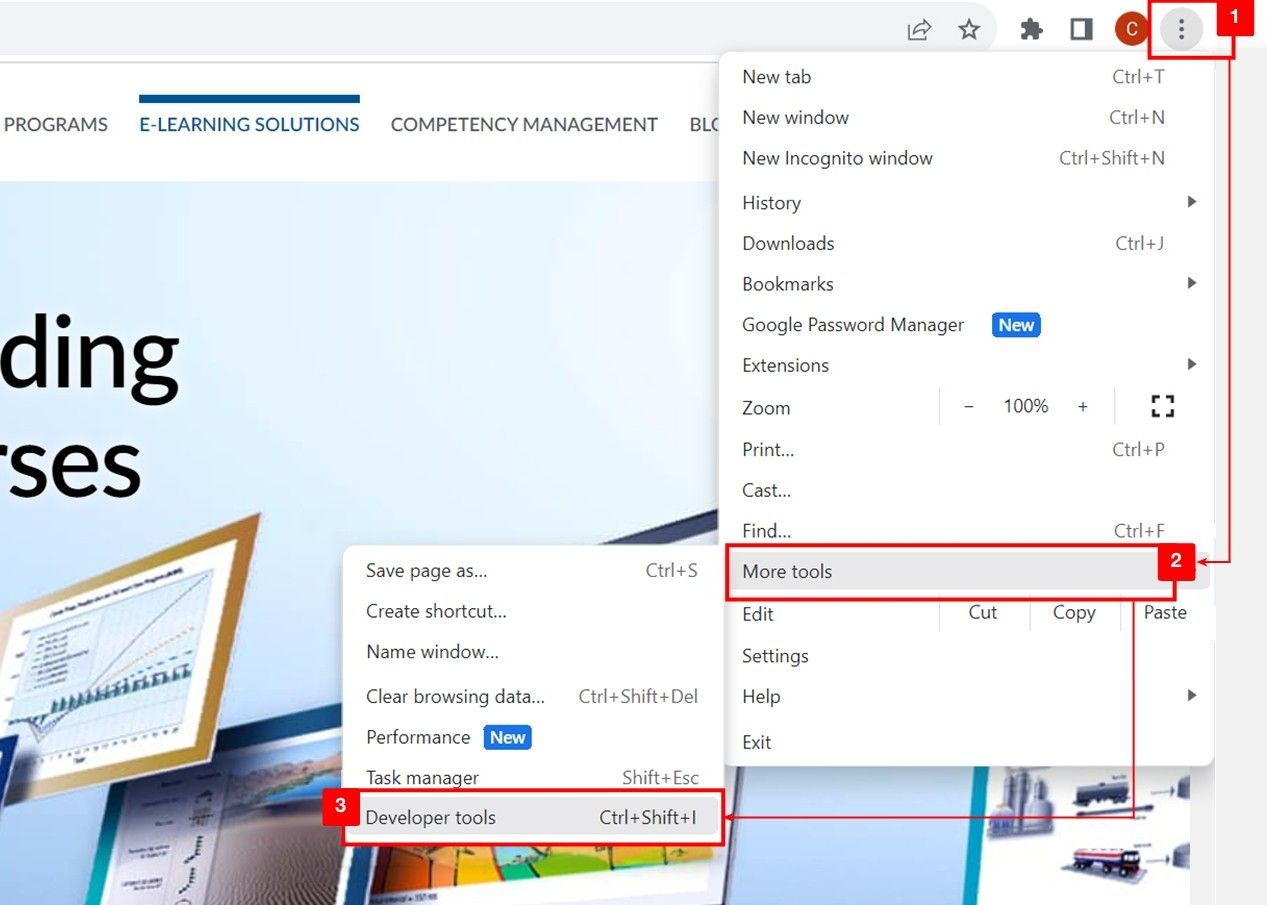Choose Create shortcut... in submenu
Screen dimensions: 1267x905
(x=532, y=611)
